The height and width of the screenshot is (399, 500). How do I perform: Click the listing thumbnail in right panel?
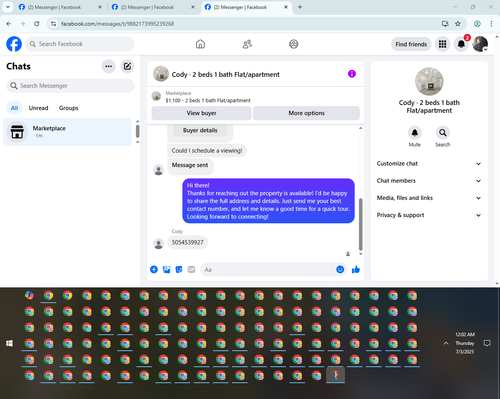429,82
